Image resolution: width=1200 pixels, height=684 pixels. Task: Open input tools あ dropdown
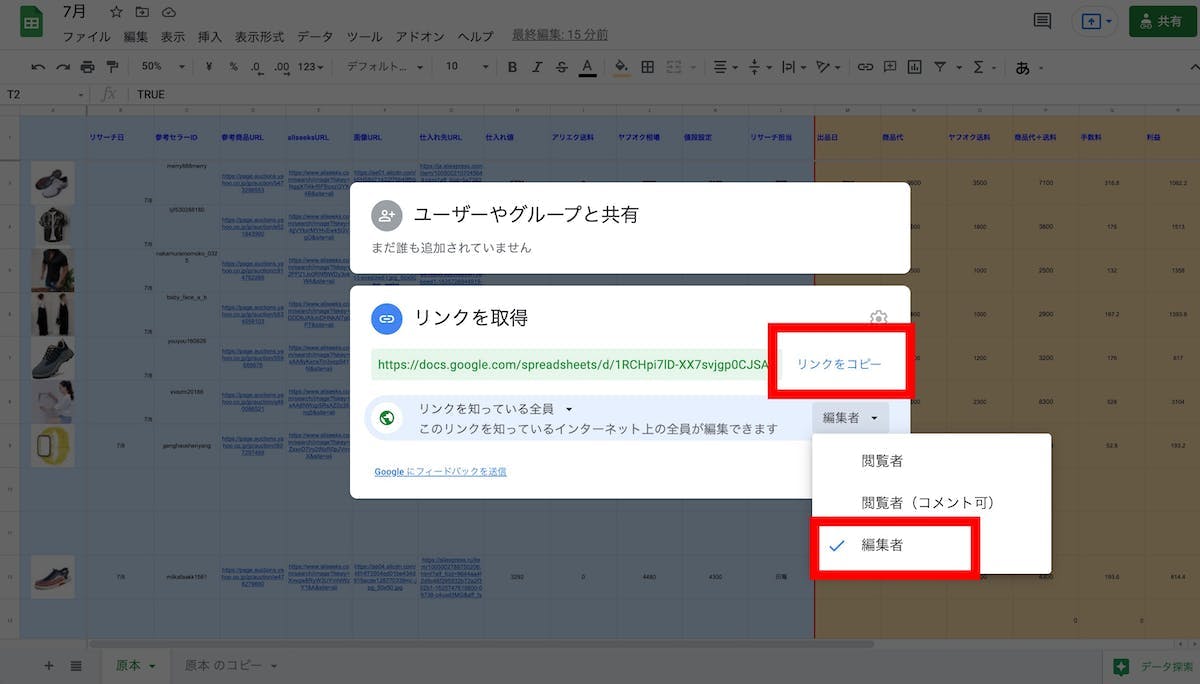click(1029, 67)
